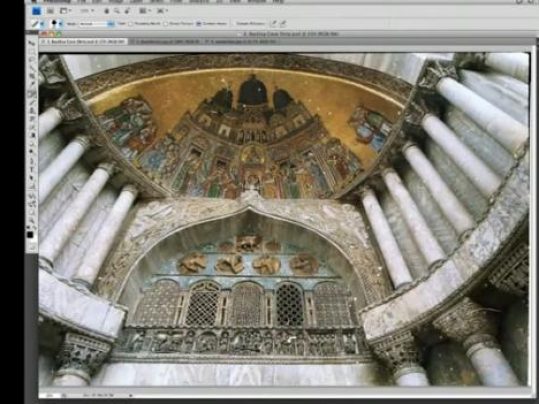The image size is (539, 404).
Task: Select the Quick Selection tool
Action: pos(32,68)
